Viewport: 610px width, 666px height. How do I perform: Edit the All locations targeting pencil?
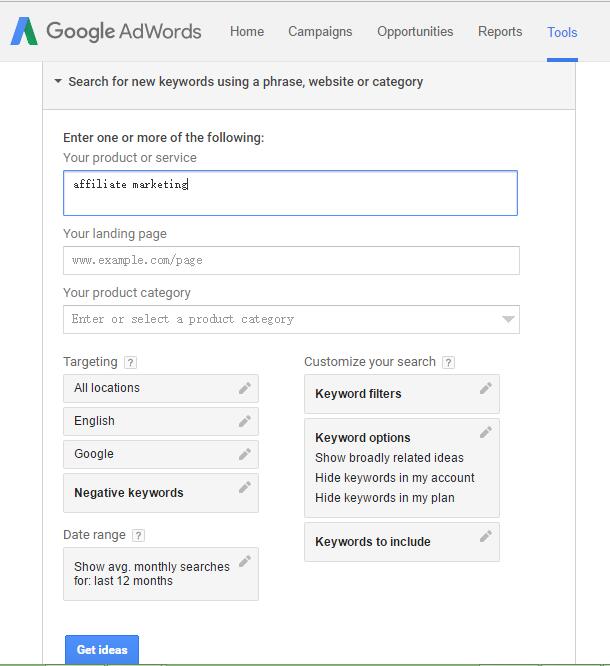[x=245, y=388]
